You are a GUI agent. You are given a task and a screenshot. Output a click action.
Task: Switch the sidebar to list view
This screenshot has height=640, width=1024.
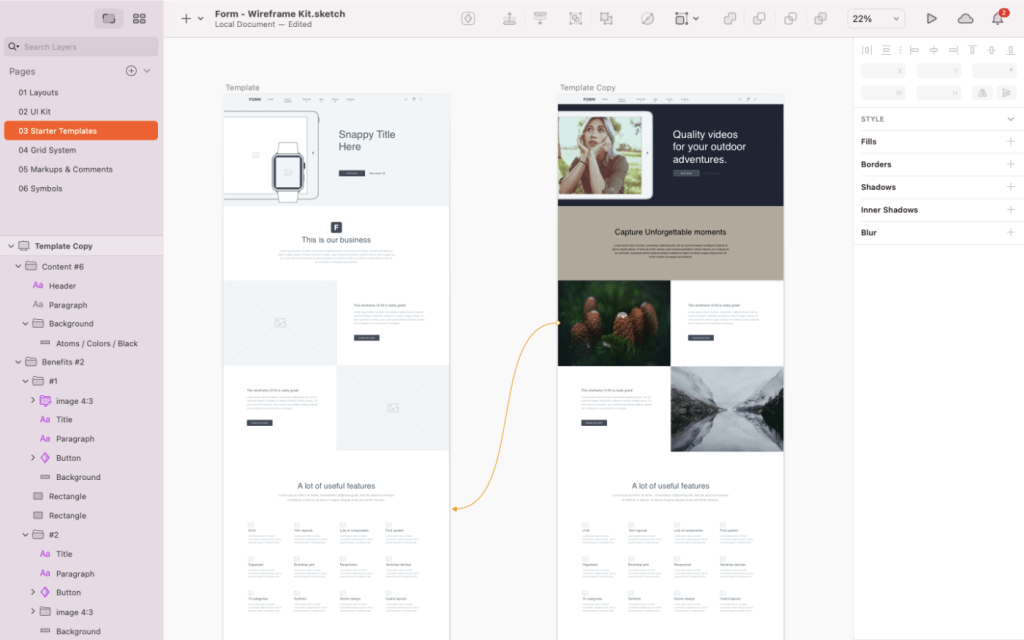point(108,17)
